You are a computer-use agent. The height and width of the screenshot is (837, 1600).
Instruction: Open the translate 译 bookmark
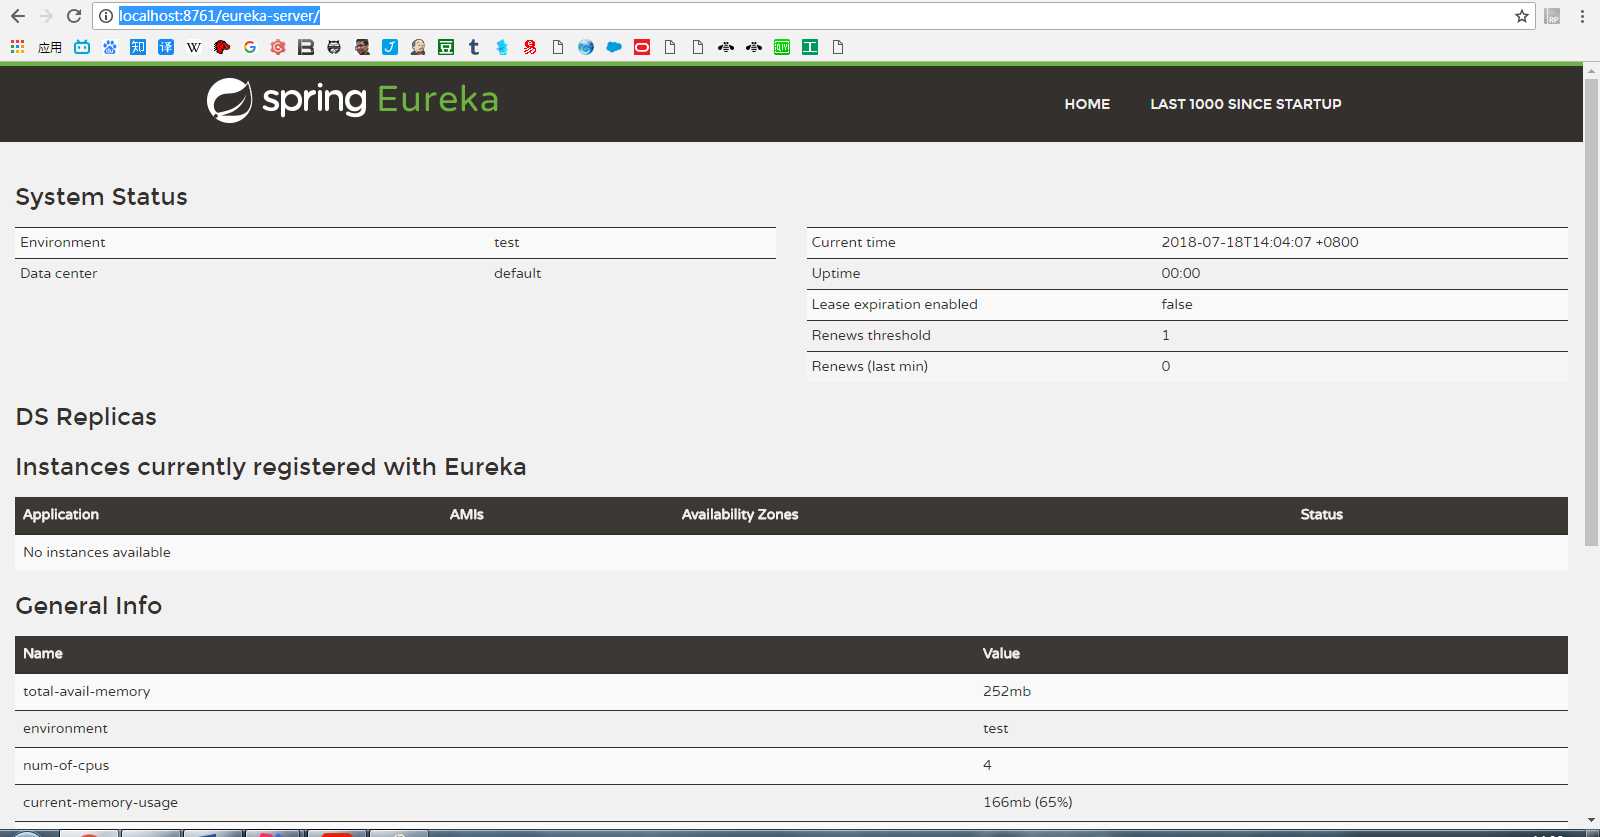[x=166, y=47]
